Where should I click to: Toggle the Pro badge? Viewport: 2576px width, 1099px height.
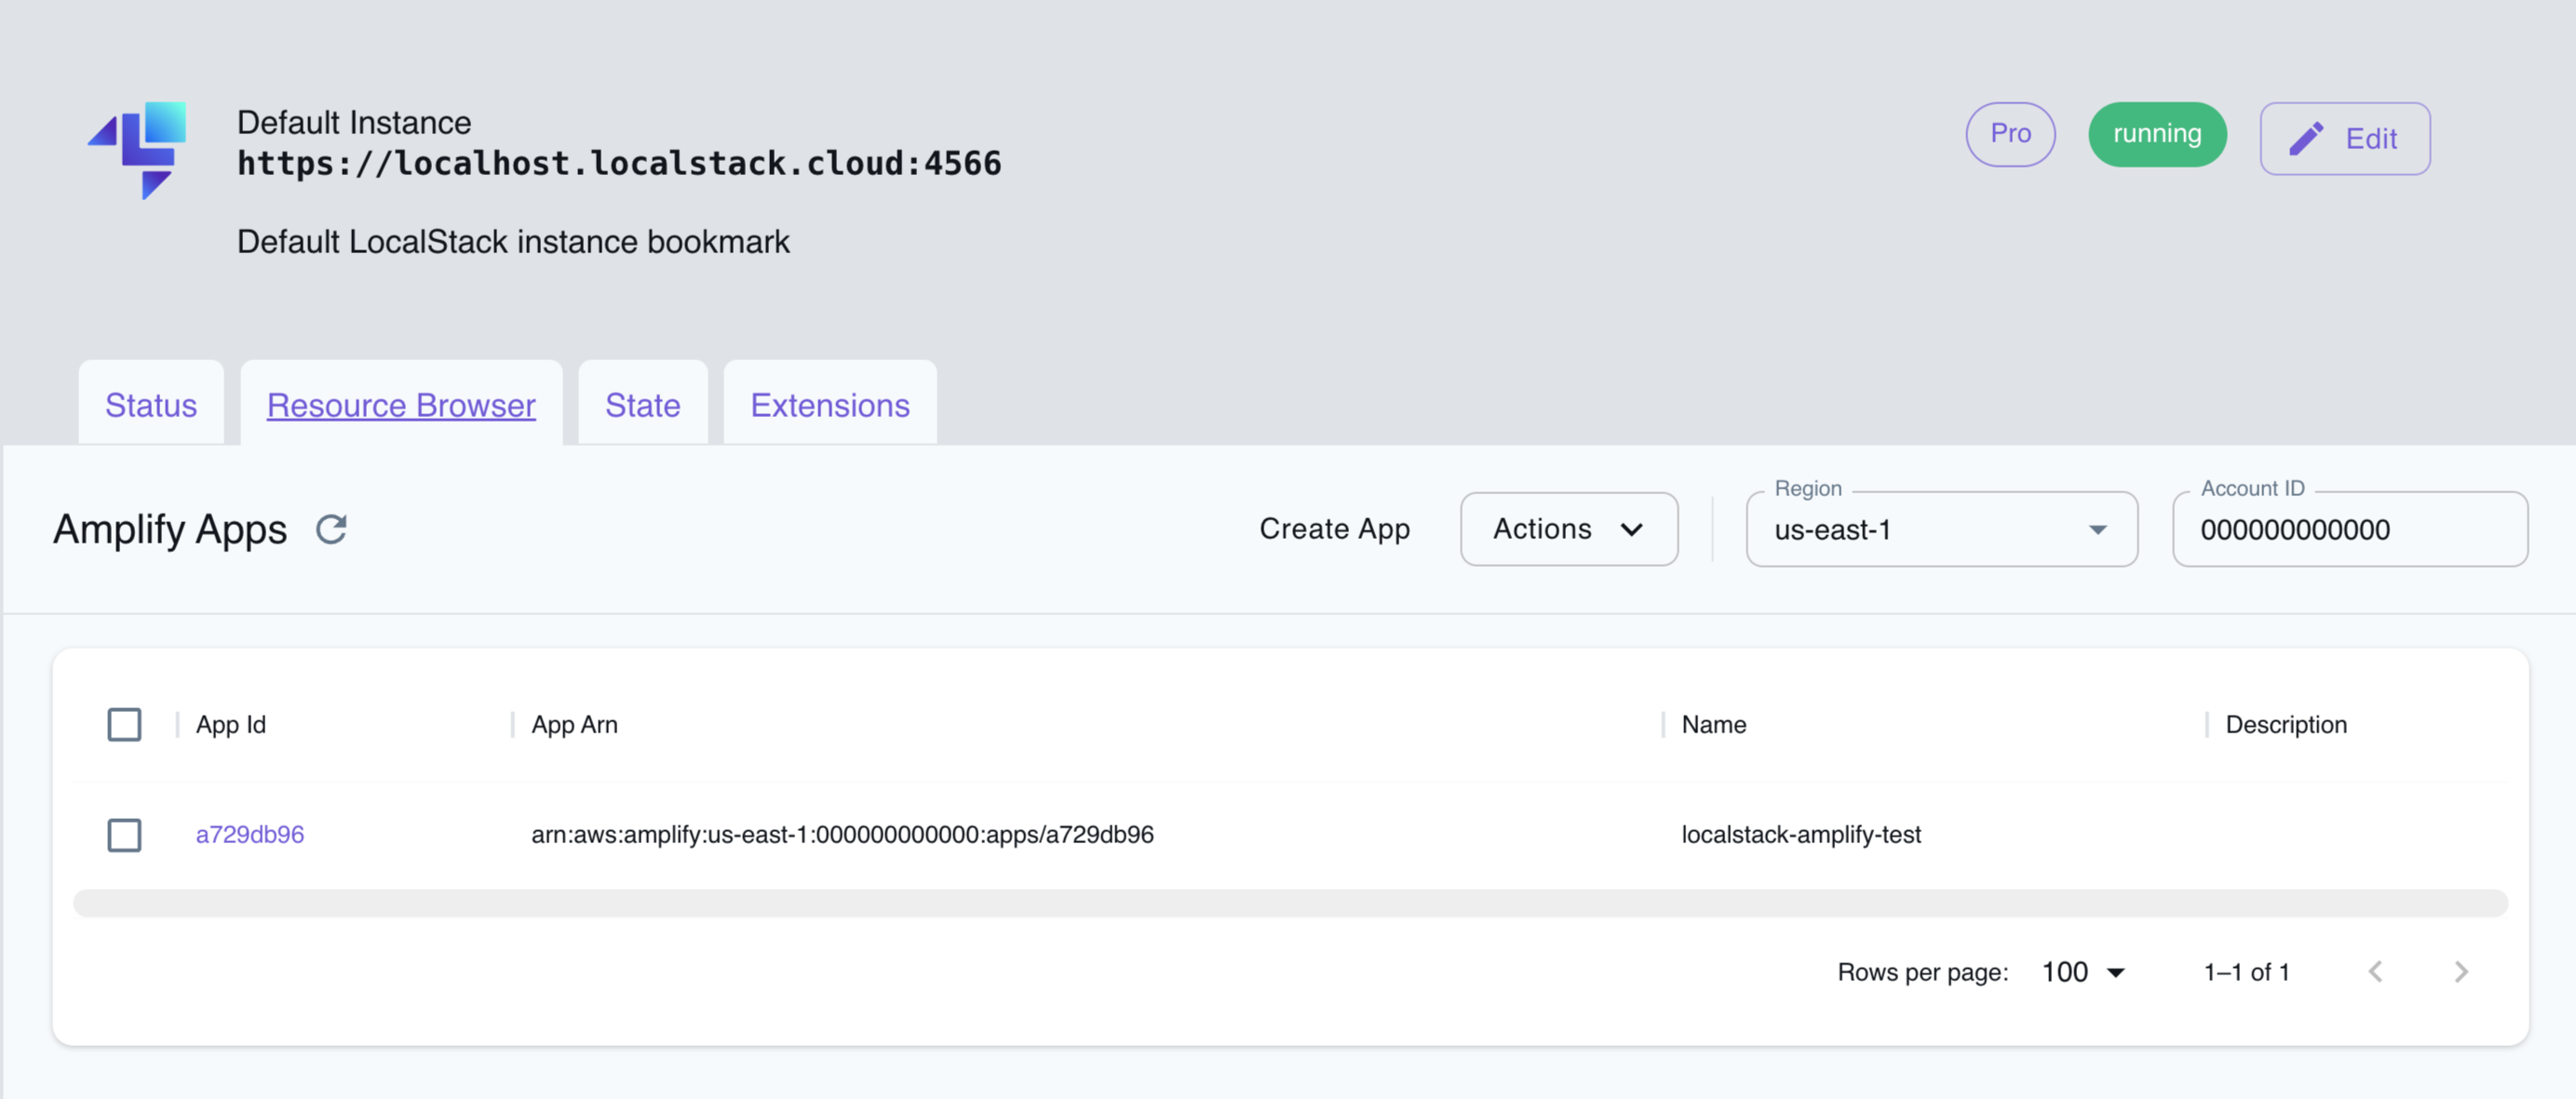click(x=2010, y=133)
